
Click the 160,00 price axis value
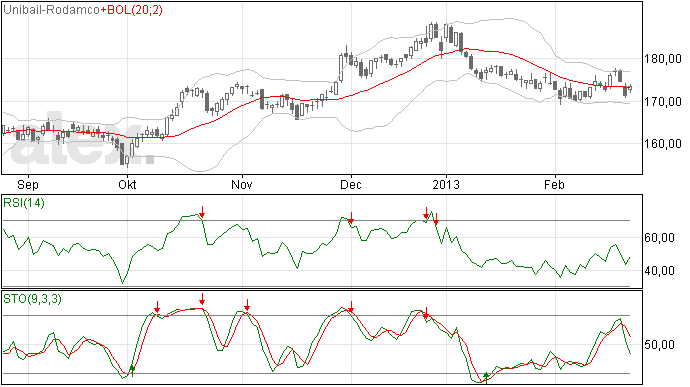662,144
